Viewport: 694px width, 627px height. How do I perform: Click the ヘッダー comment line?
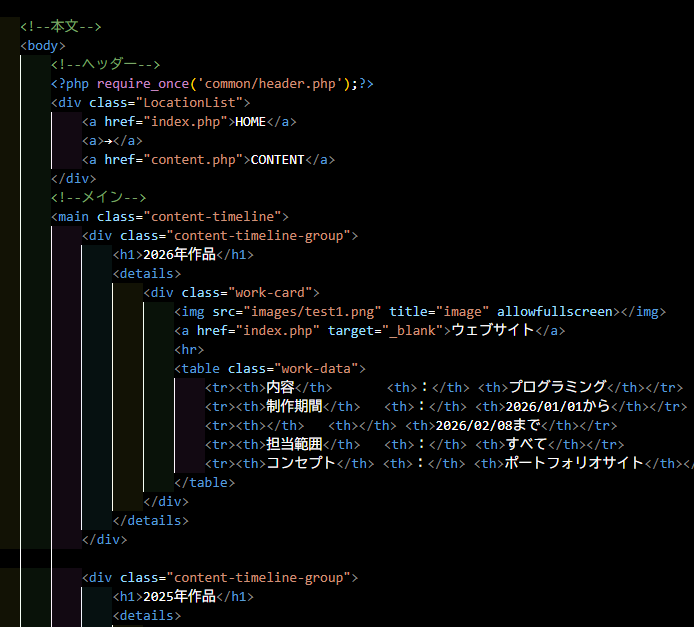click(105, 65)
